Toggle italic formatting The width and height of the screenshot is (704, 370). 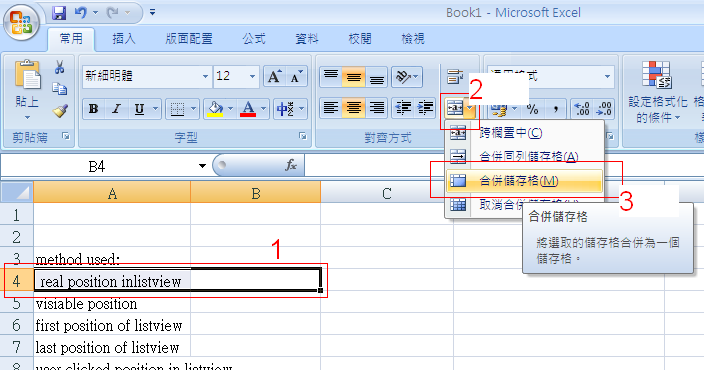click(116, 109)
